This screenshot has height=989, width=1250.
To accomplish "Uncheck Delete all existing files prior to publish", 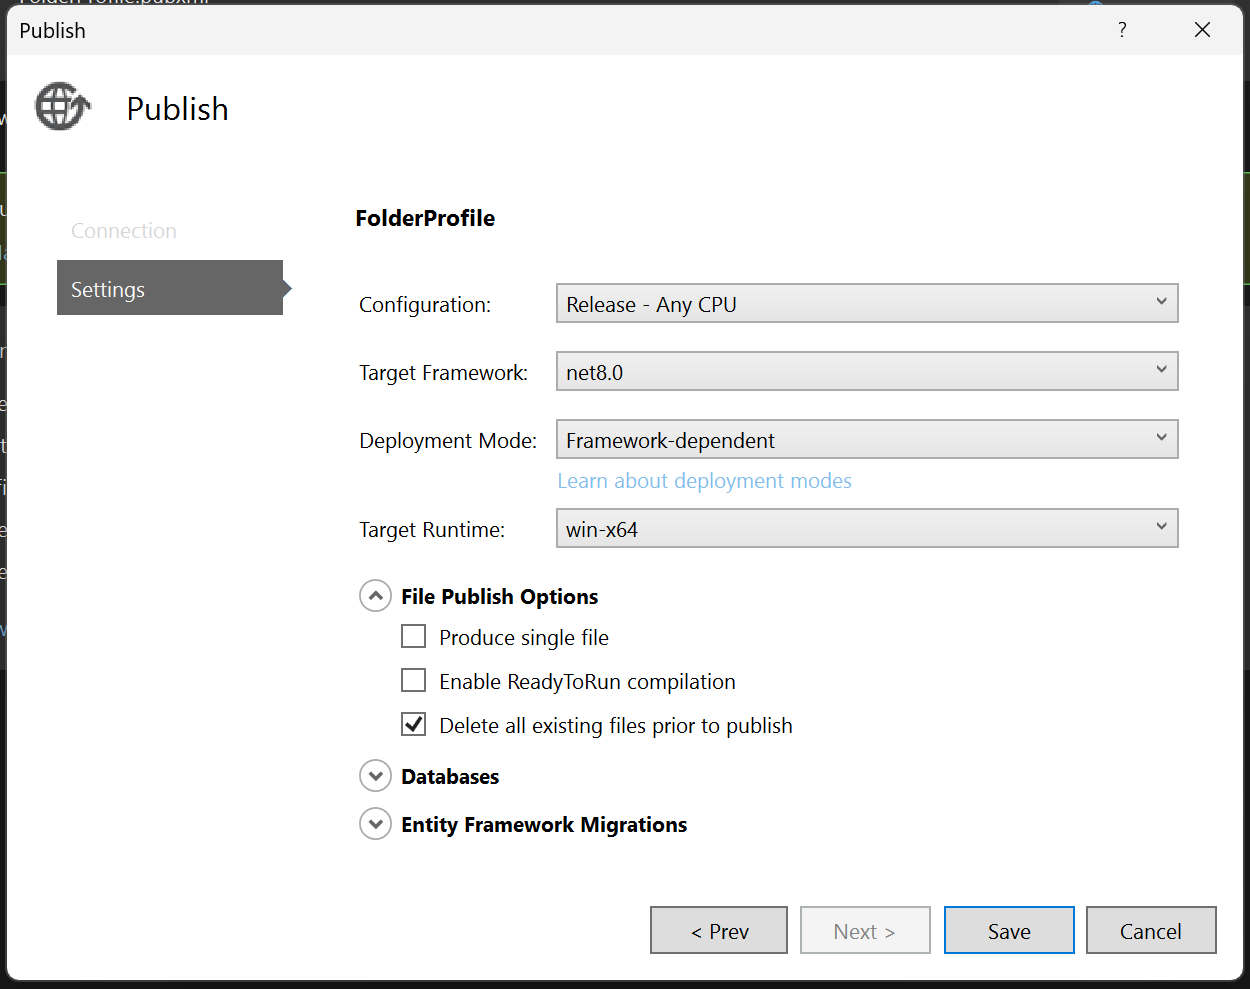I will (x=413, y=724).
